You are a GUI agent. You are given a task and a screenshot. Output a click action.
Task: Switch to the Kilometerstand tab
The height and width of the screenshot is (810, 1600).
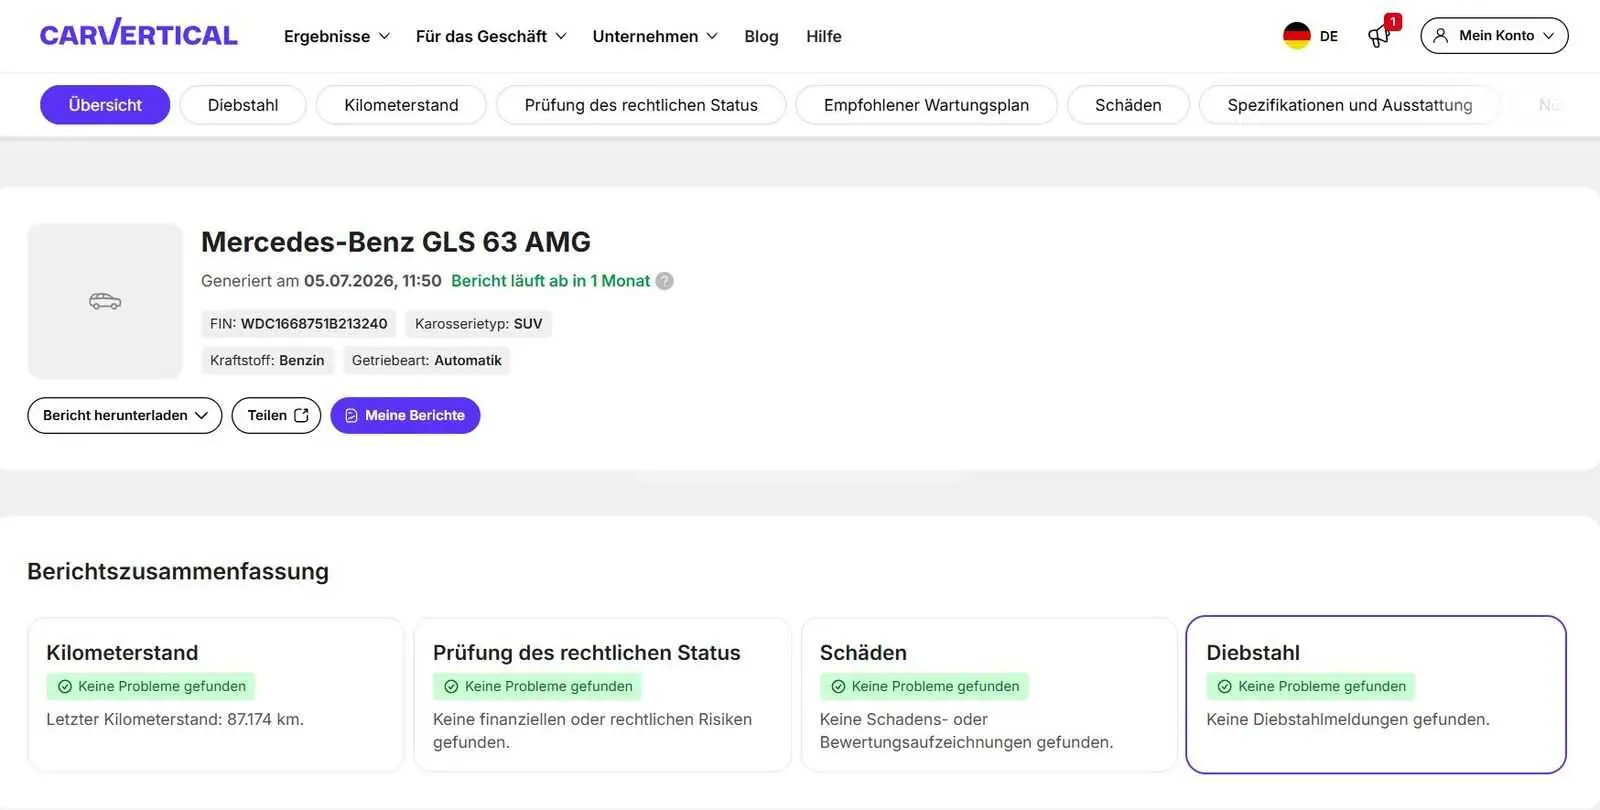[x=401, y=105]
